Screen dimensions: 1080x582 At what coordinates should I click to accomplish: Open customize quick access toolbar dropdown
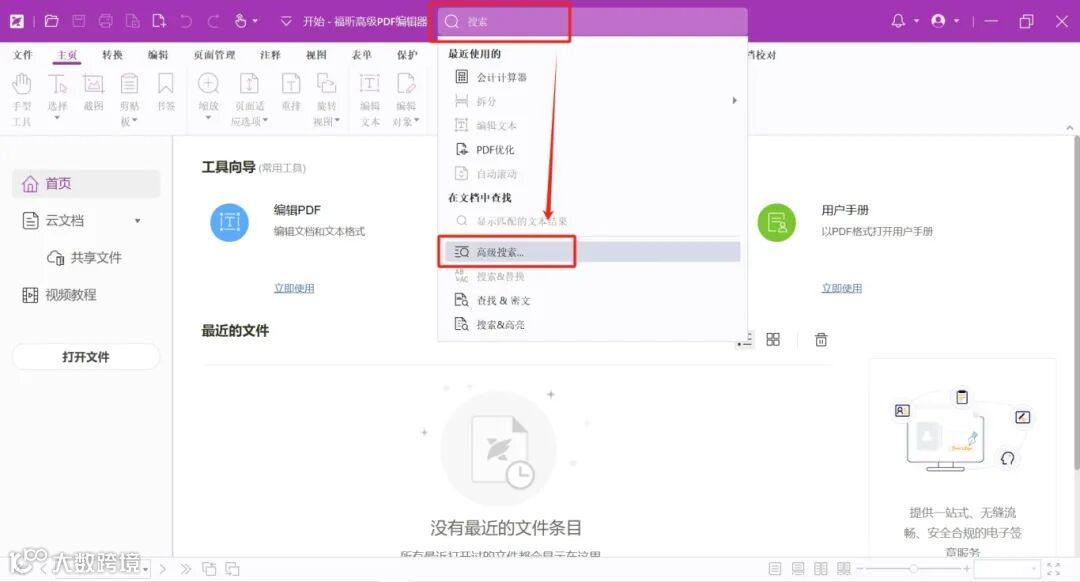click(x=286, y=21)
